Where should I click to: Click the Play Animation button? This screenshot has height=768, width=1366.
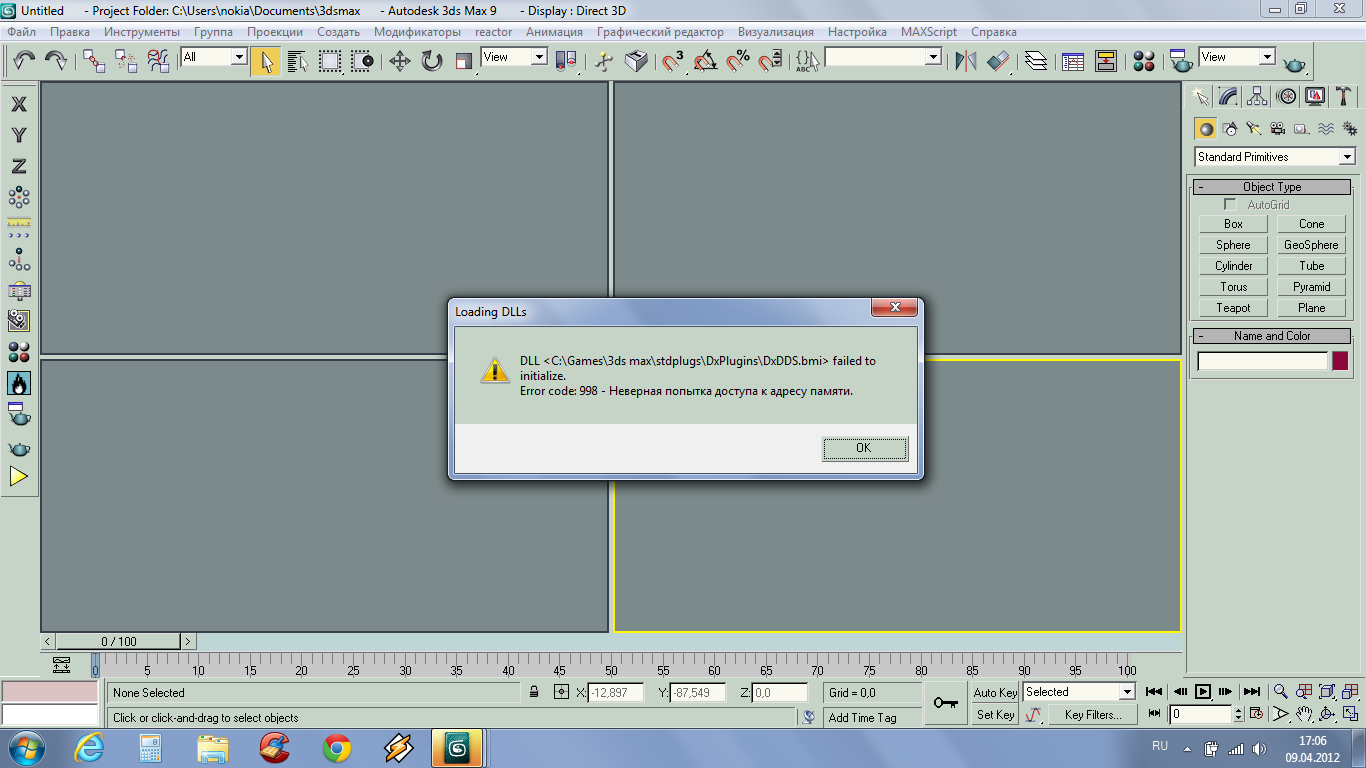(1203, 691)
